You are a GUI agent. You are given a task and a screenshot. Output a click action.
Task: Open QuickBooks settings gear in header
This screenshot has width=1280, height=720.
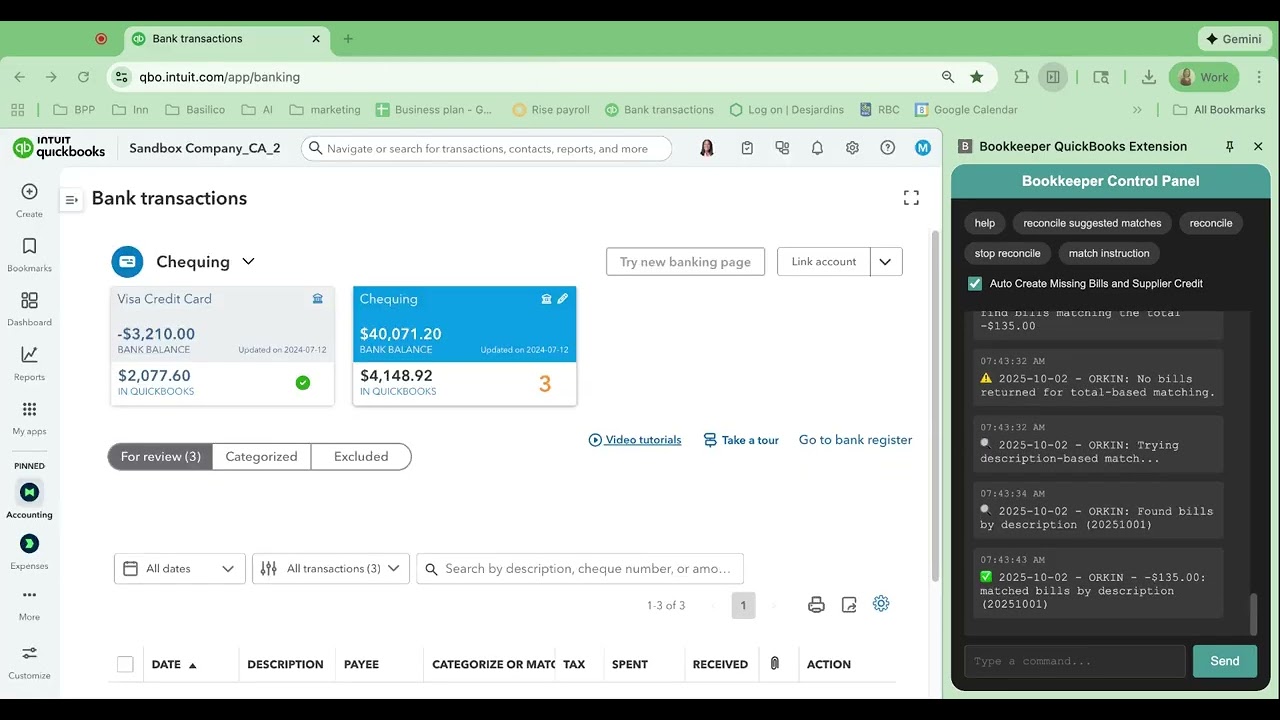coord(852,148)
